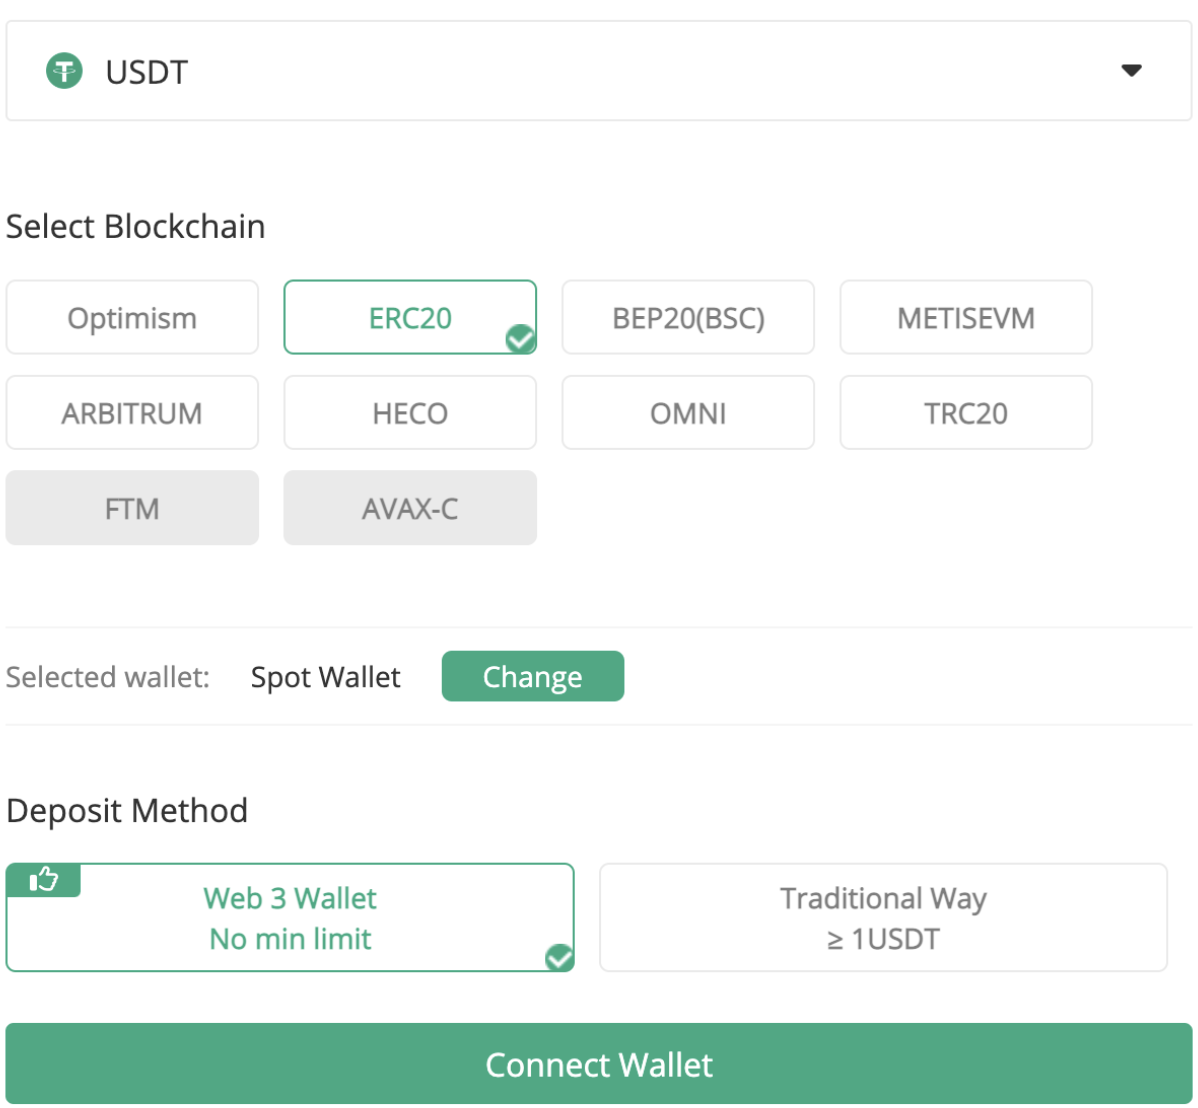This screenshot has height=1108, width=1198.
Task: Choose the HECO network option
Action: click(x=410, y=413)
